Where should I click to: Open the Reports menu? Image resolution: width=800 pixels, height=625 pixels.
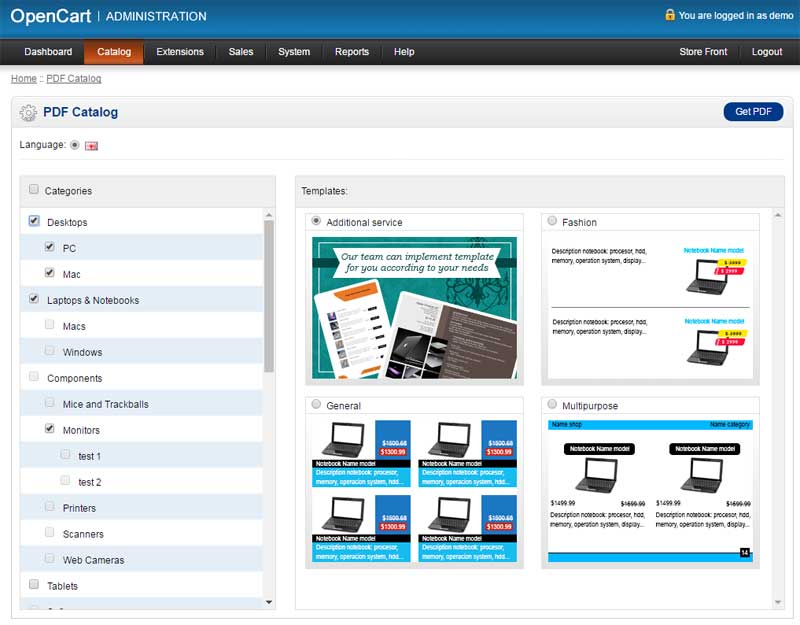click(x=352, y=52)
